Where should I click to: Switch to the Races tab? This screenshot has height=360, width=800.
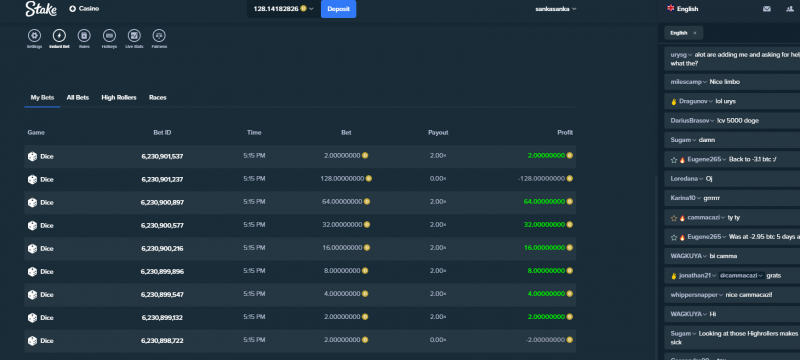point(158,97)
